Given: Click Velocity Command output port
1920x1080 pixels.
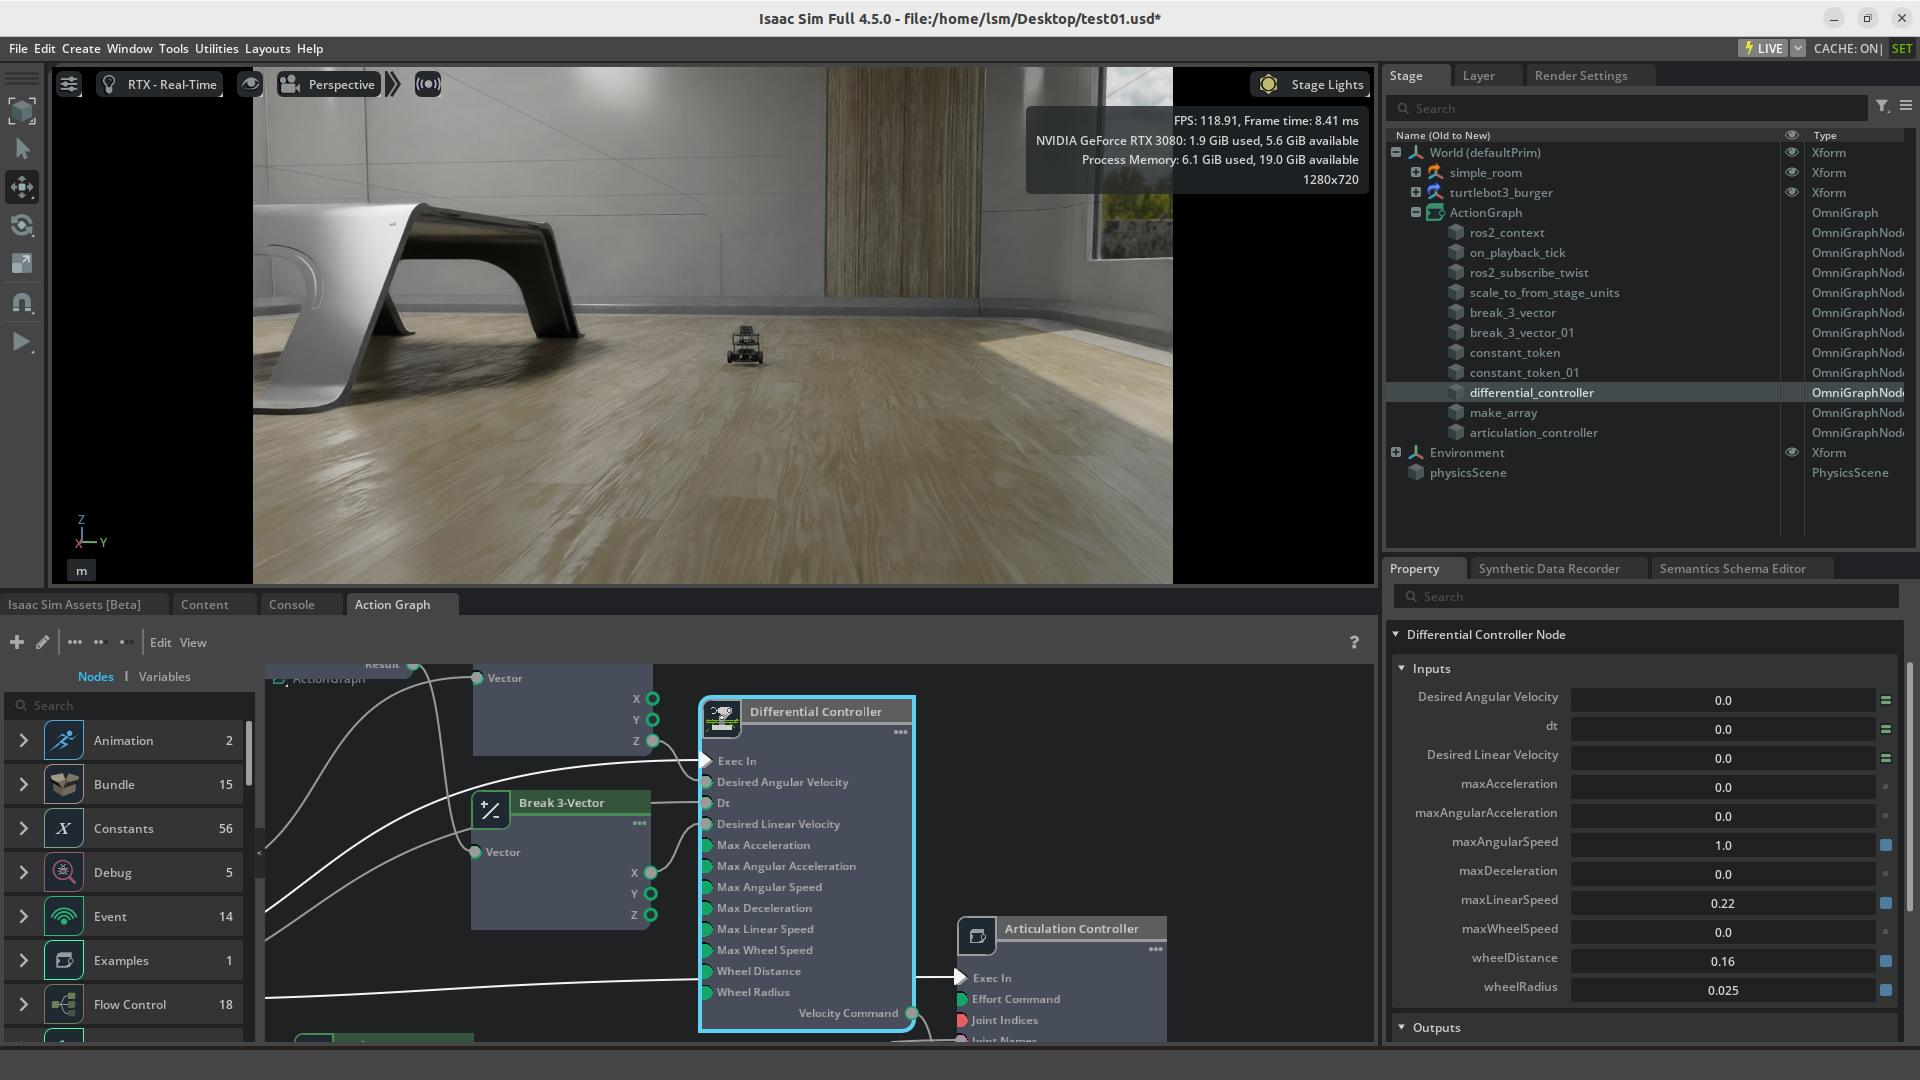Looking at the screenshot, I should click(x=911, y=1013).
